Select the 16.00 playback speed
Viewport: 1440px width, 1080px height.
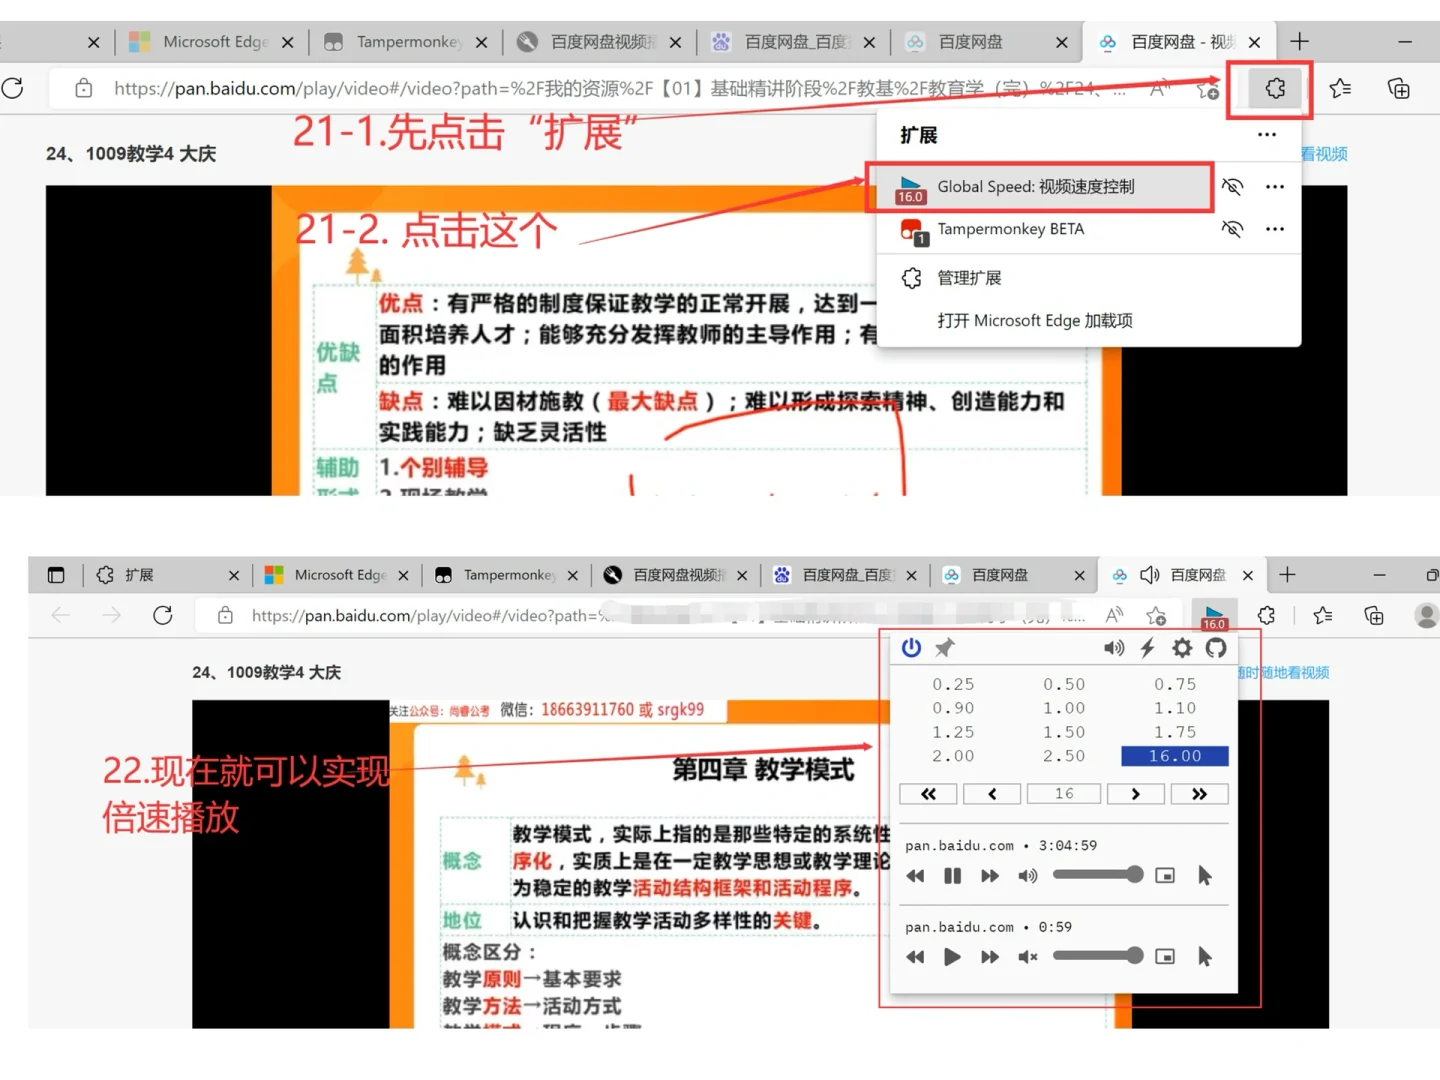click(1174, 756)
